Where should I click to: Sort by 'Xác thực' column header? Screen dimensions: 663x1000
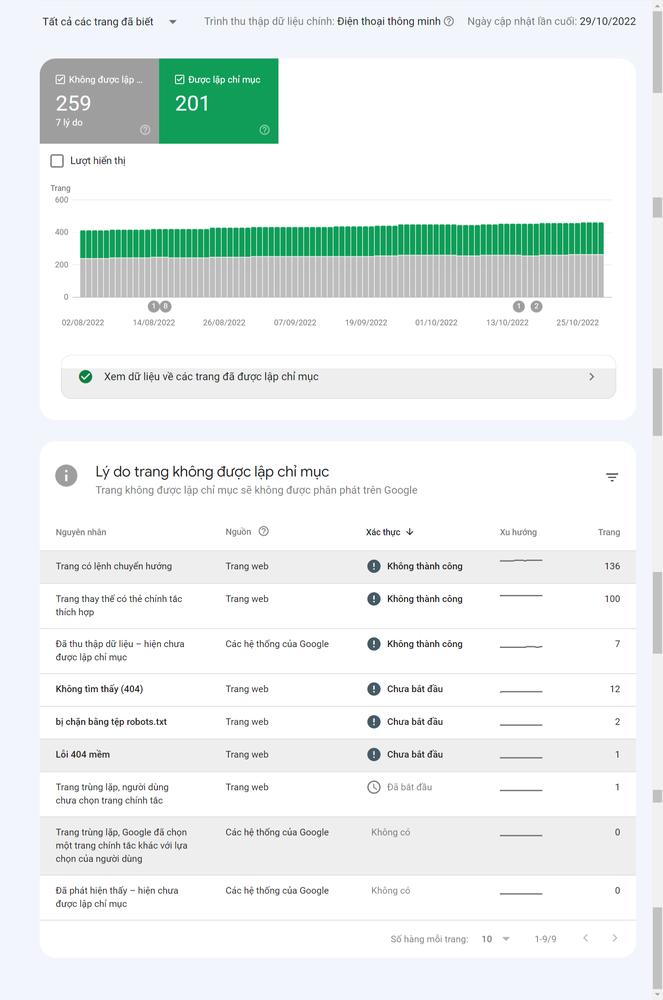[383, 532]
